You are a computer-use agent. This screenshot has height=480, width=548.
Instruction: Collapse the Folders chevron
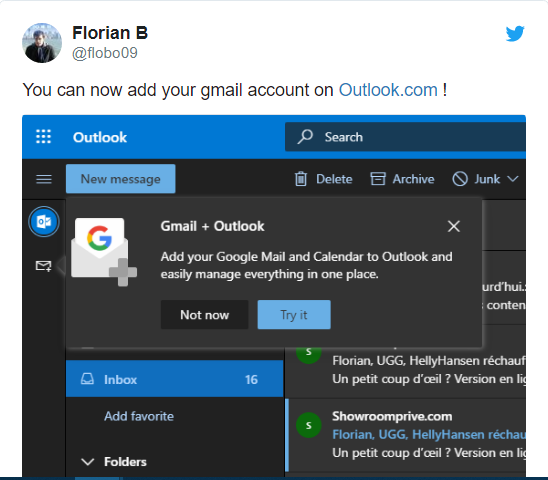coord(87,462)
